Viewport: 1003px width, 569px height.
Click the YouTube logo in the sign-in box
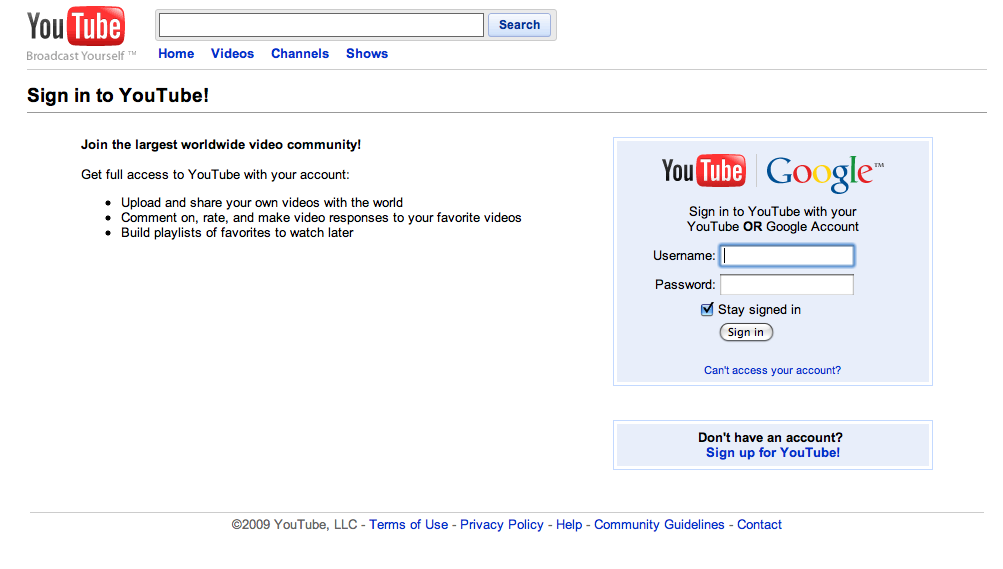pyautogui.click(x=704, y=171)
